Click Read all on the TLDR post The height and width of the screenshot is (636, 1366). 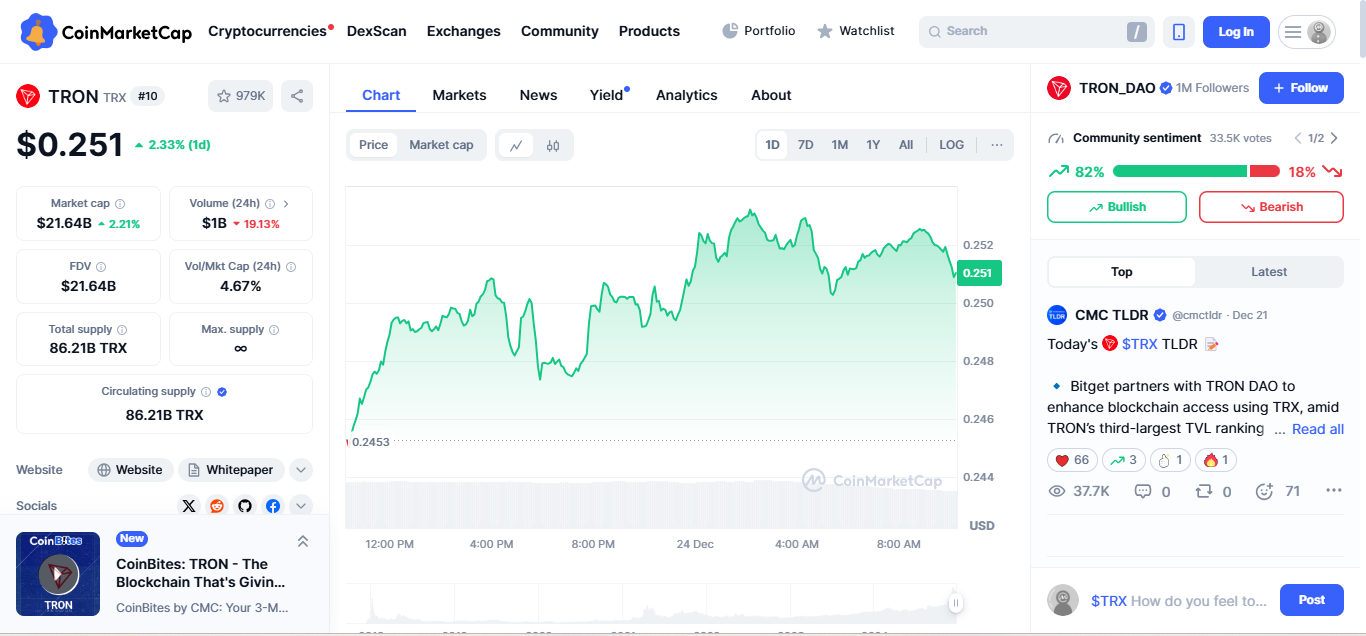[1318, 429]
